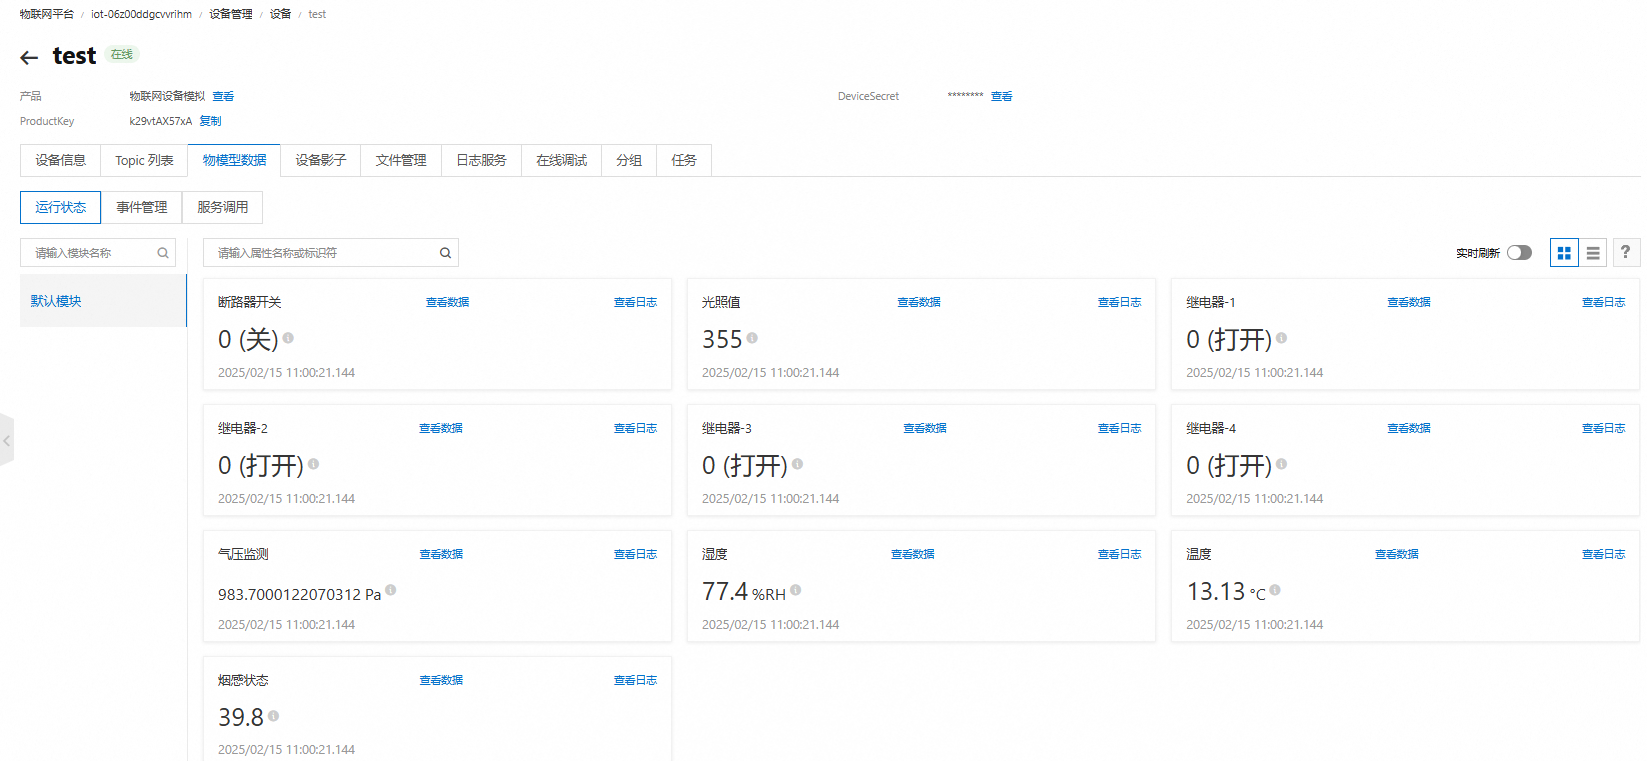Viewport: 1647px width, 761px height.
Task: Switch to grid card view
Action: click(1564, 253)
